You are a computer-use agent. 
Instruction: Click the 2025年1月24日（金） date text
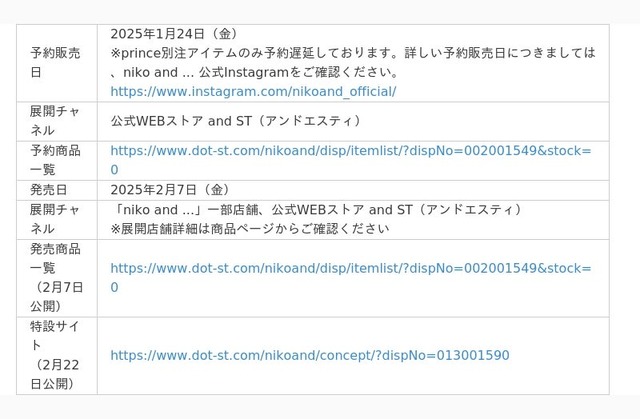174,33
